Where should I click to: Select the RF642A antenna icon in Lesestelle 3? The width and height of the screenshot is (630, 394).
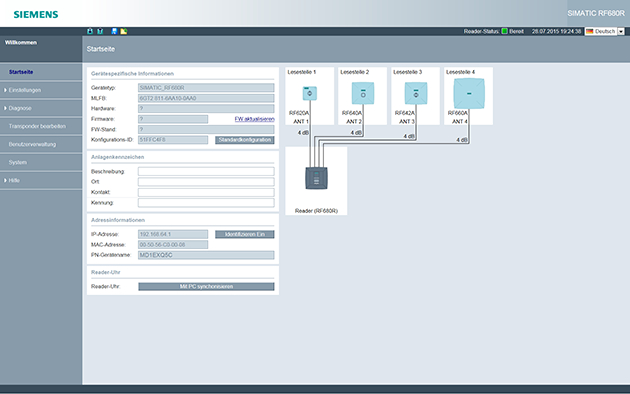coord(416,93)
